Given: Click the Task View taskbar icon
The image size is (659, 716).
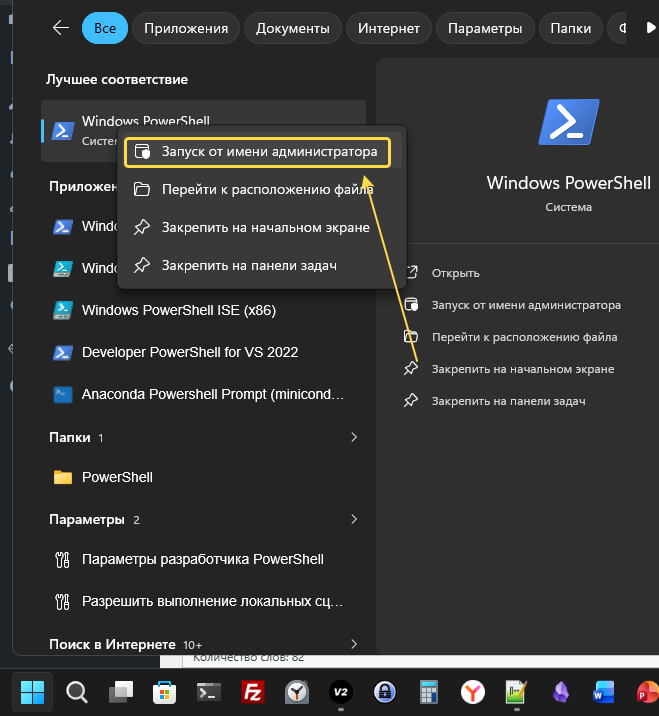Looking at the screenshot, I should [121, 691].
